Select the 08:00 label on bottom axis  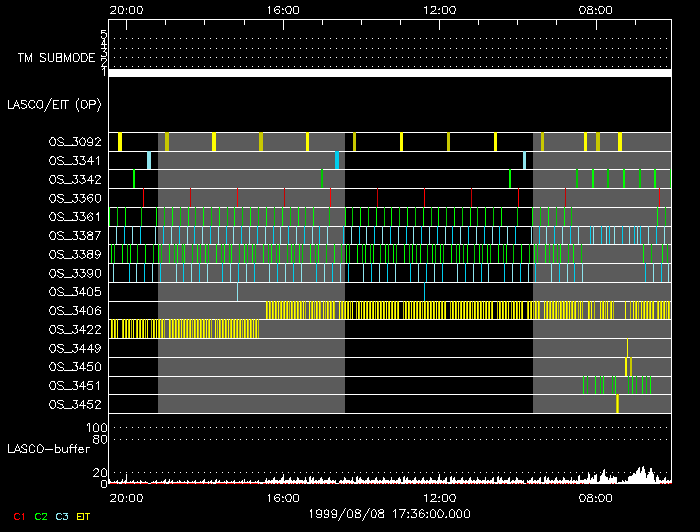[596, 497]
